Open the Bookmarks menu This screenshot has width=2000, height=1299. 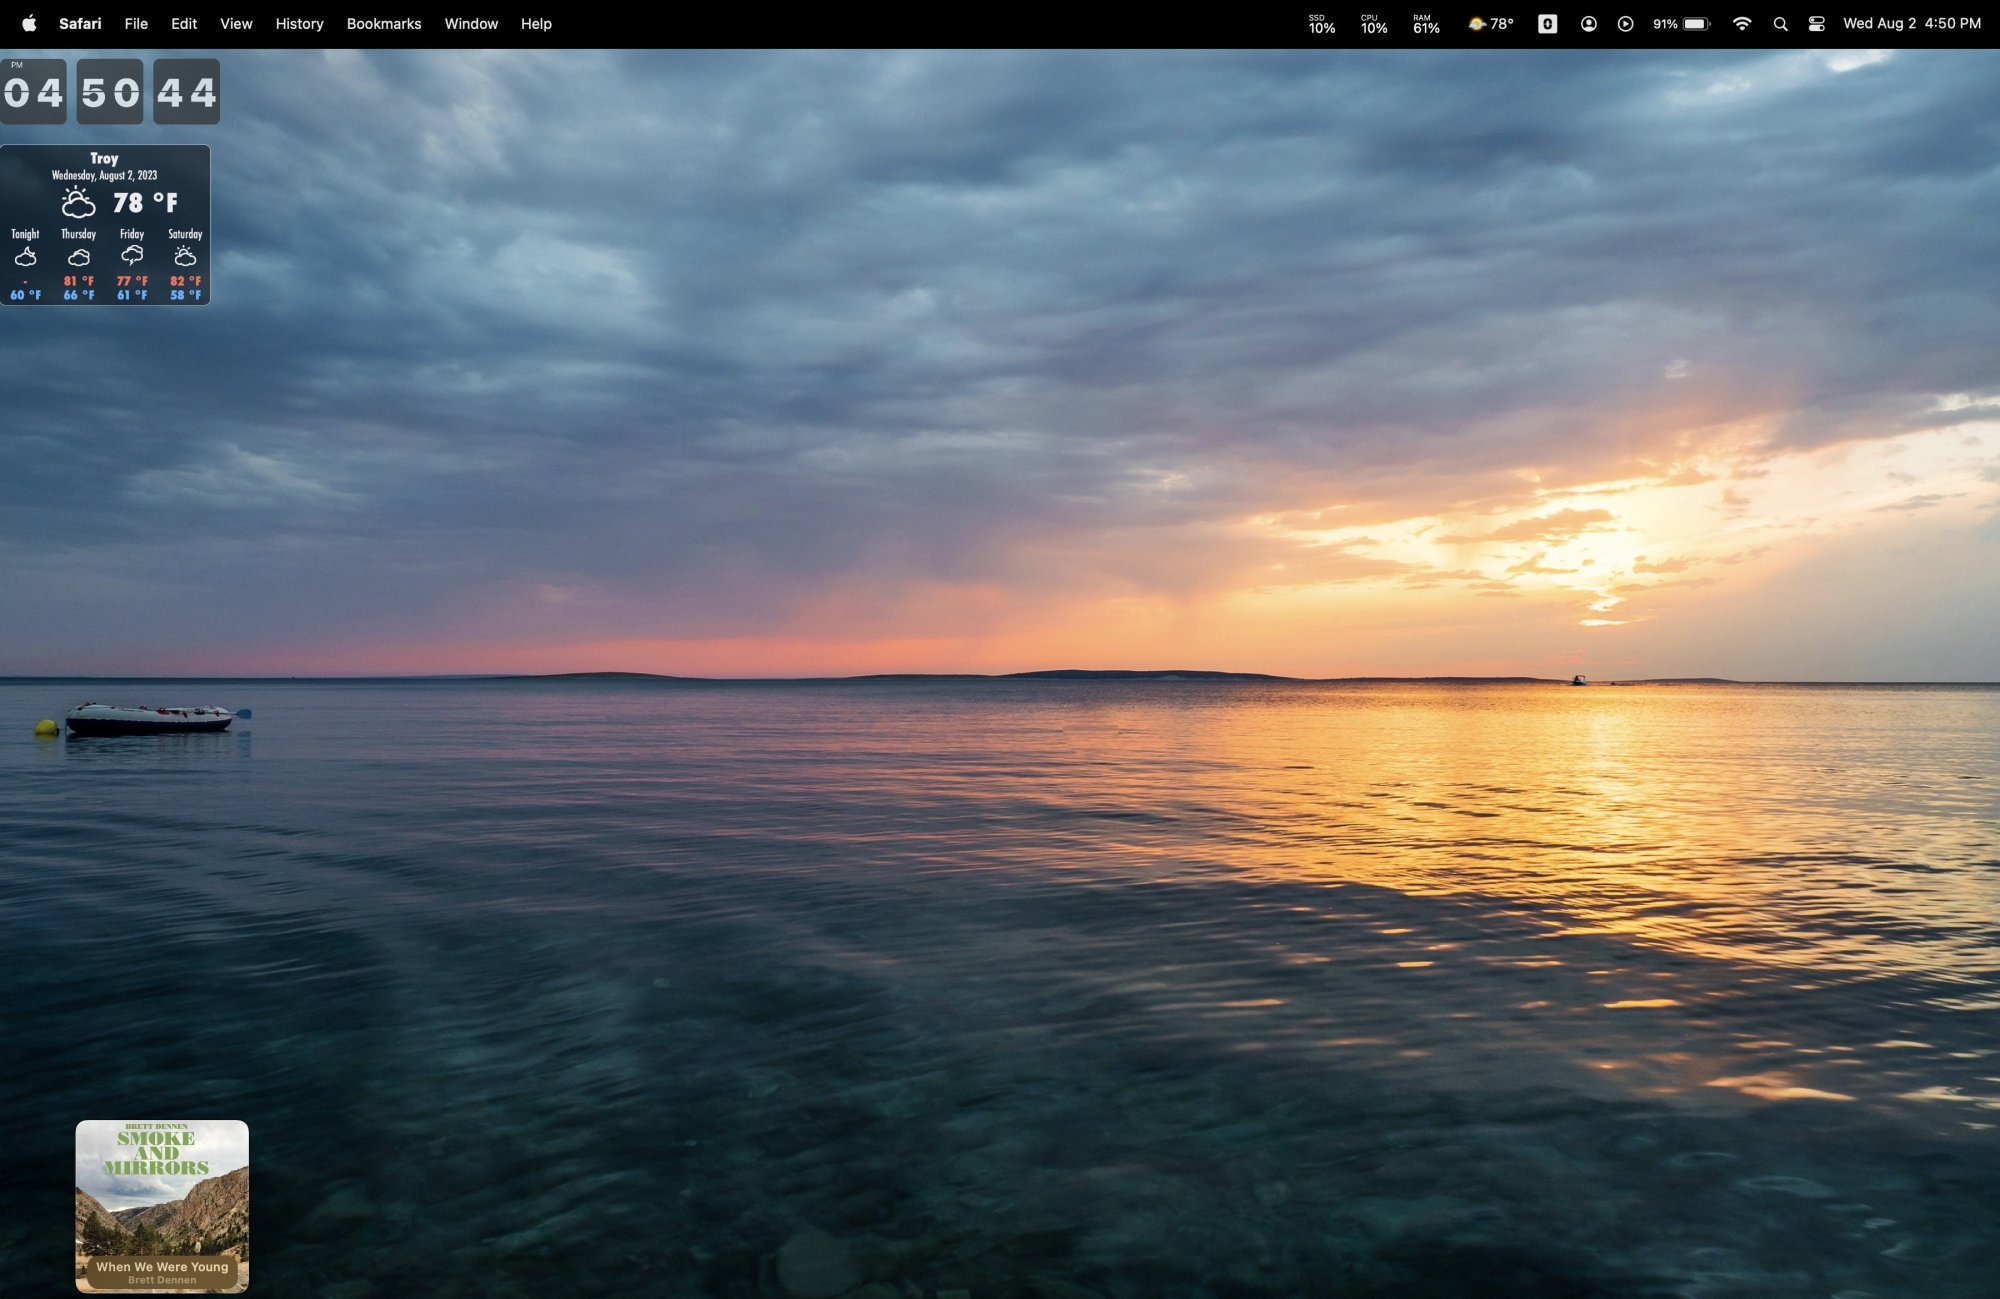(x=383, y=23)
